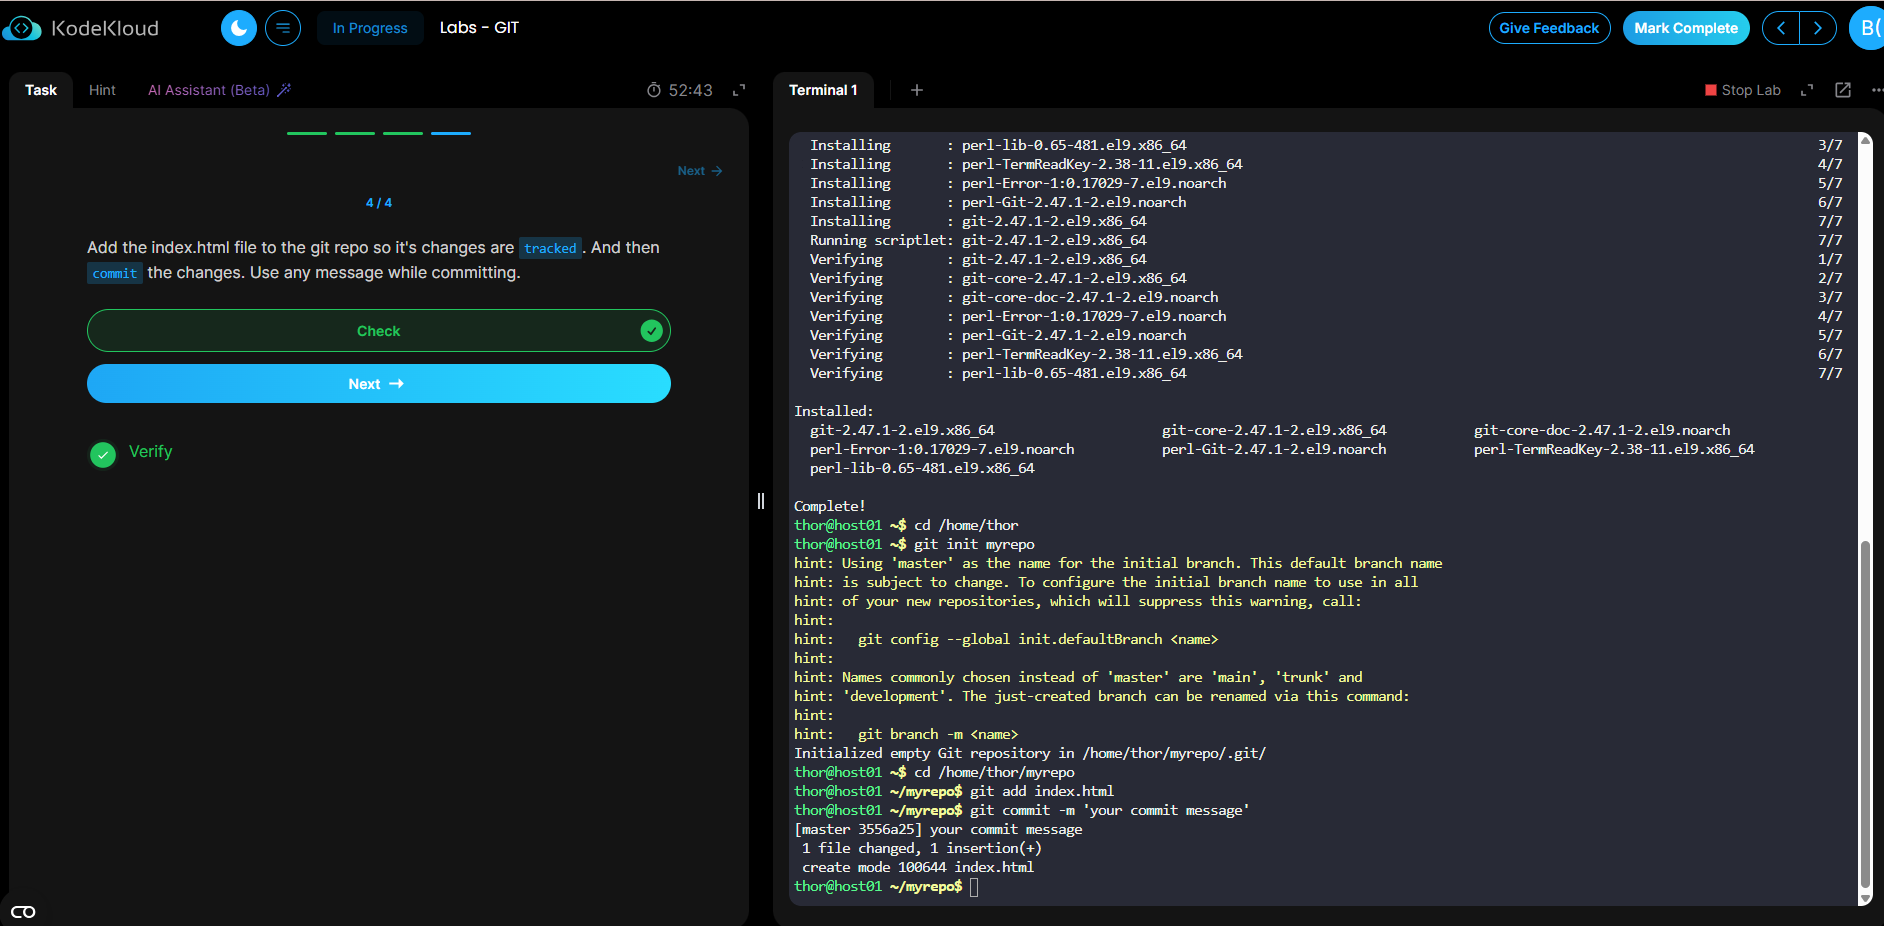
Task: Go to next lab arrow
Action: click(x=1817, y=28)
